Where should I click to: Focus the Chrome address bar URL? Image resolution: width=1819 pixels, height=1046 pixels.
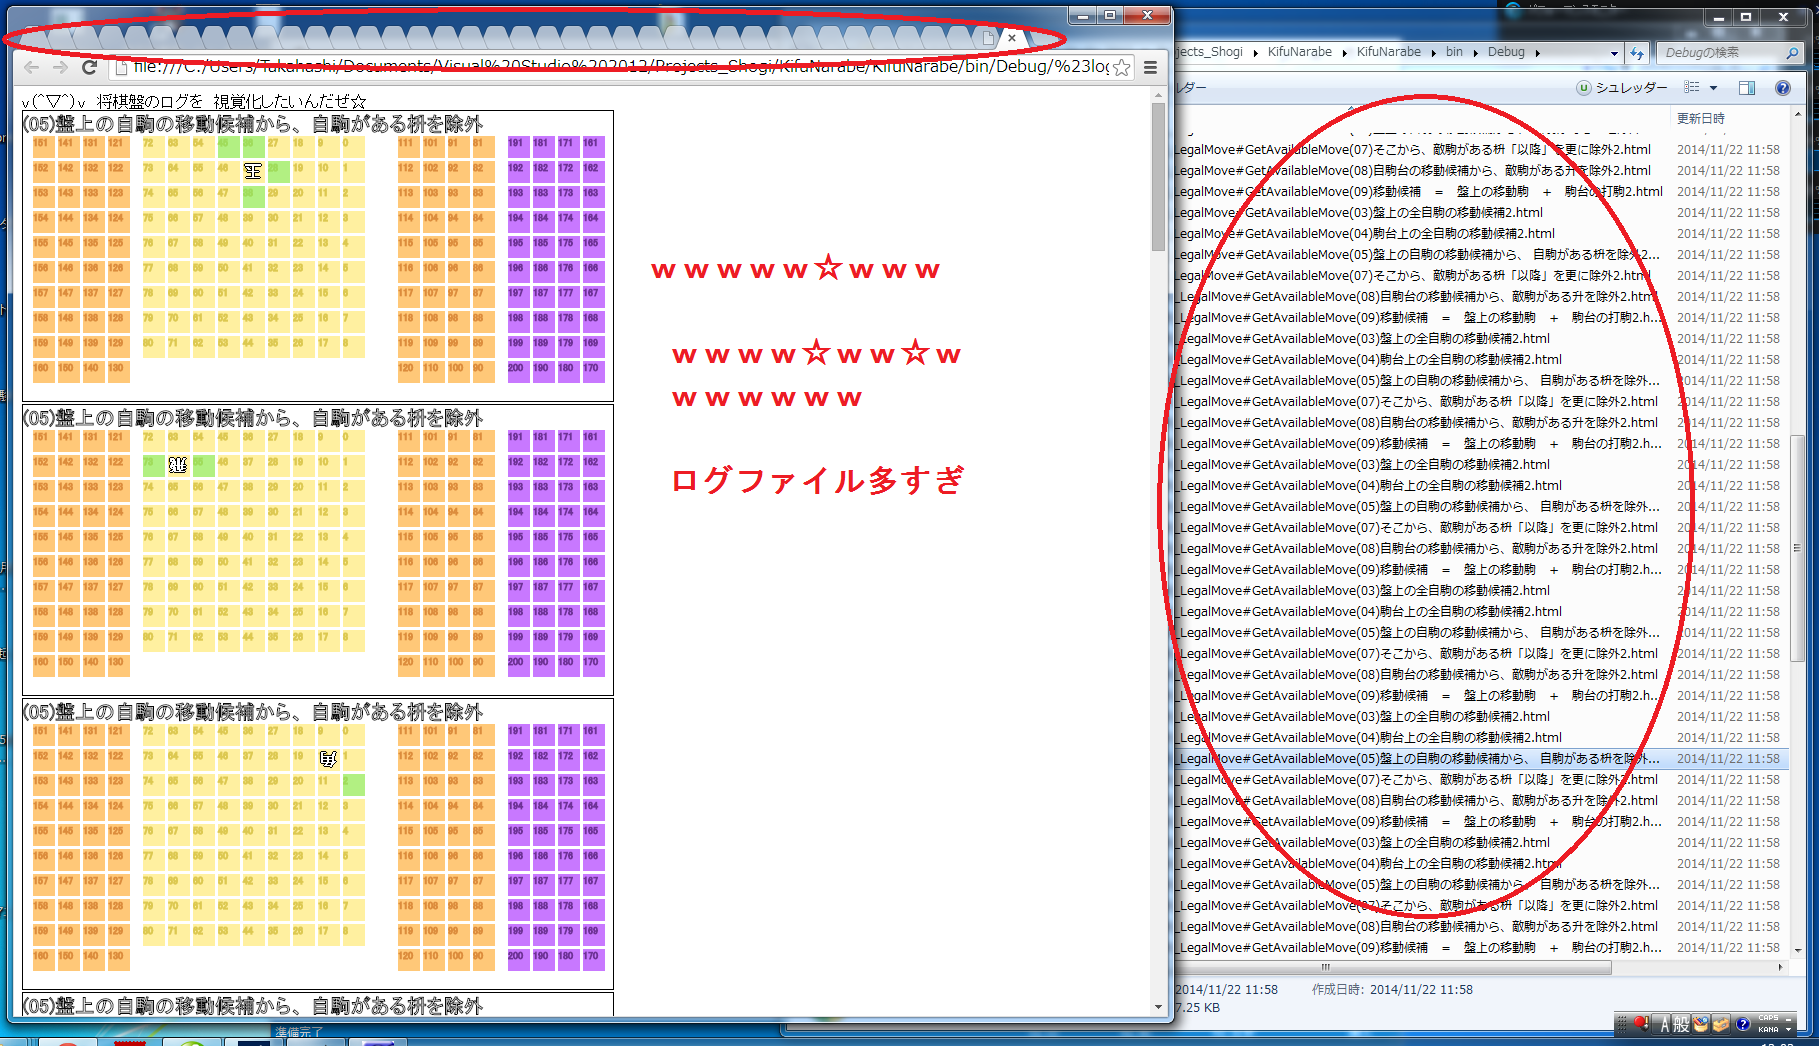pos(620,67)
